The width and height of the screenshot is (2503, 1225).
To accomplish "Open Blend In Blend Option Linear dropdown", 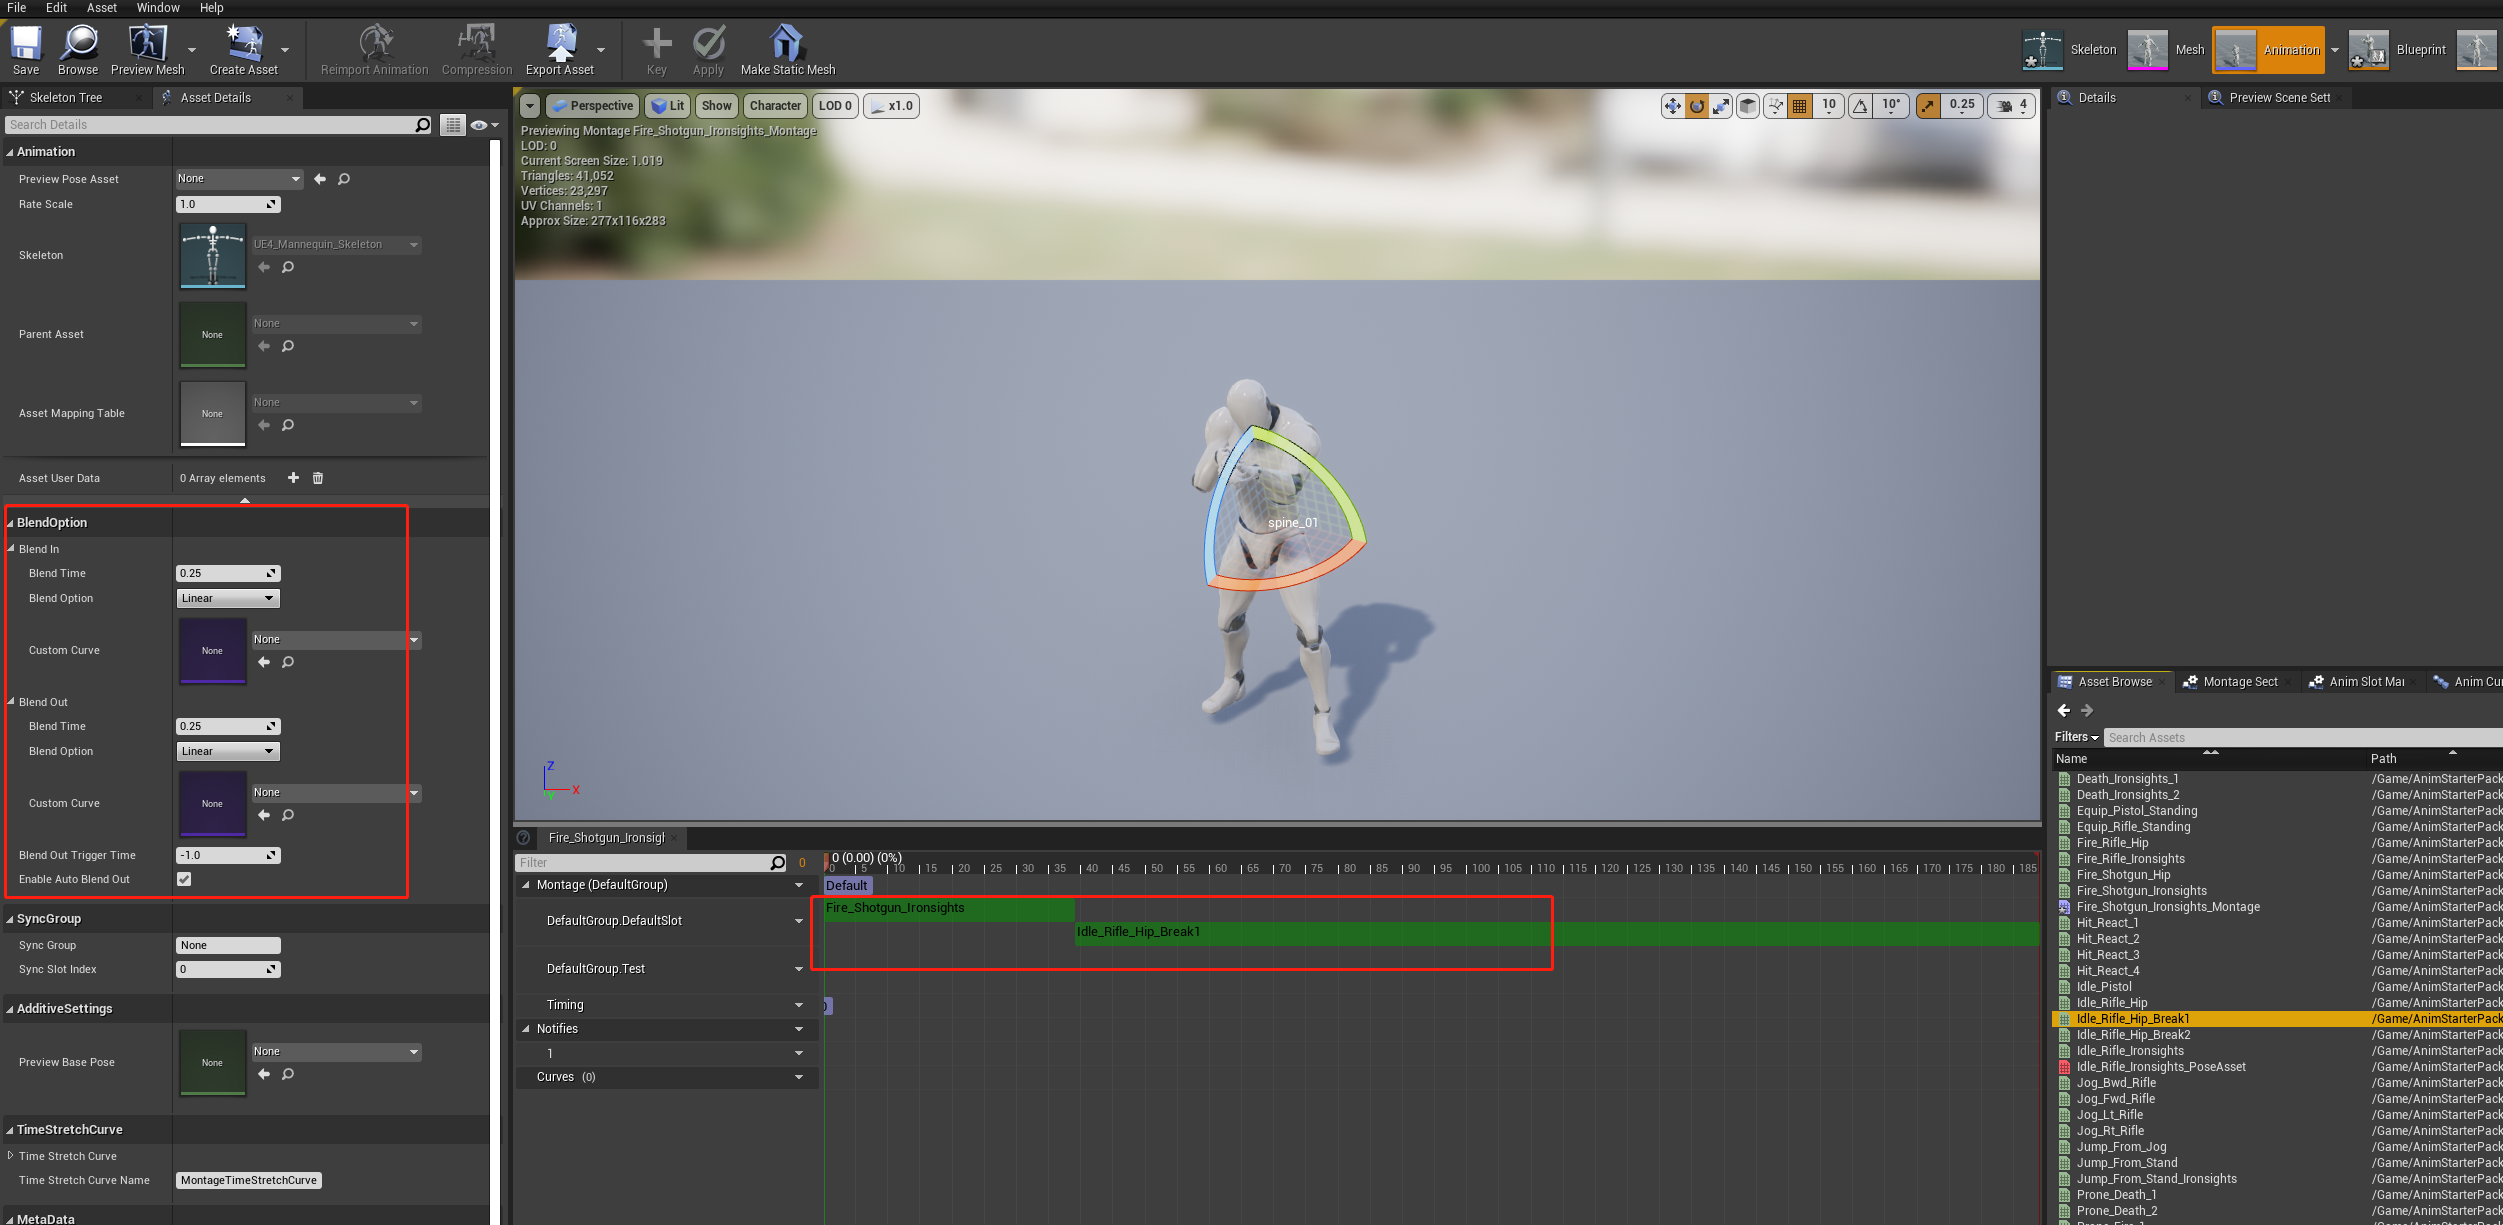I will [228, 598].
